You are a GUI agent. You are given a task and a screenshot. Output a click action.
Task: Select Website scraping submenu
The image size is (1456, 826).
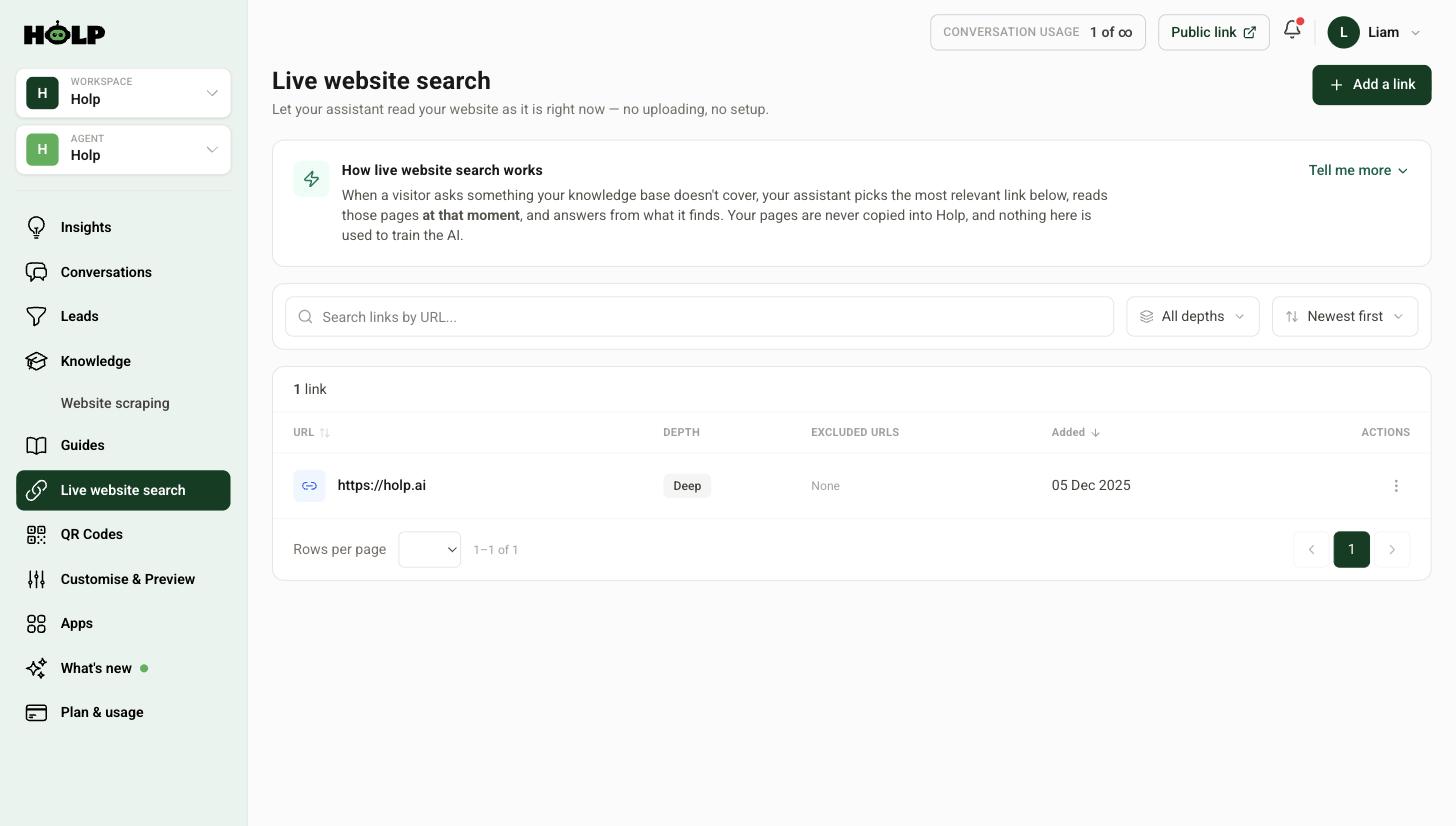(115, 404)
